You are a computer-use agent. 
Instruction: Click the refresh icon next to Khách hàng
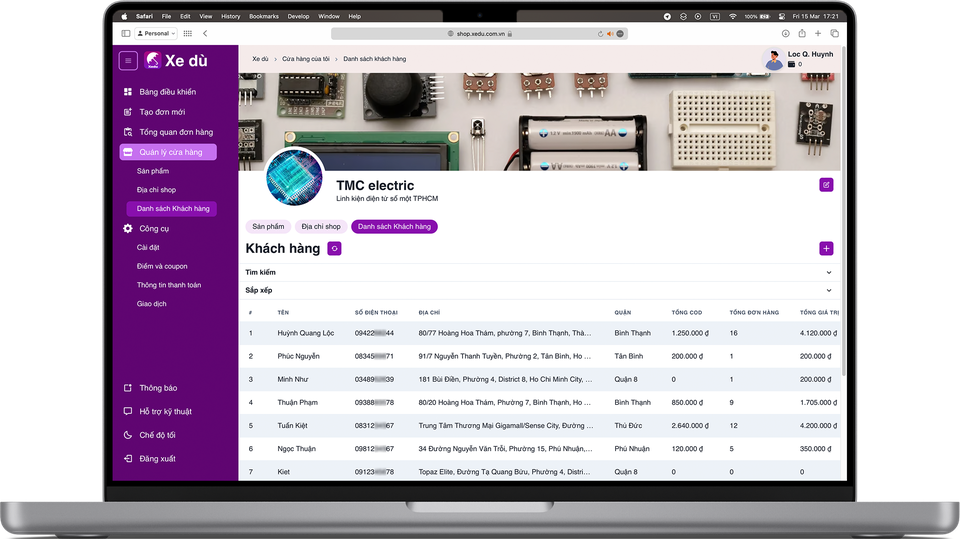[334, 249]
